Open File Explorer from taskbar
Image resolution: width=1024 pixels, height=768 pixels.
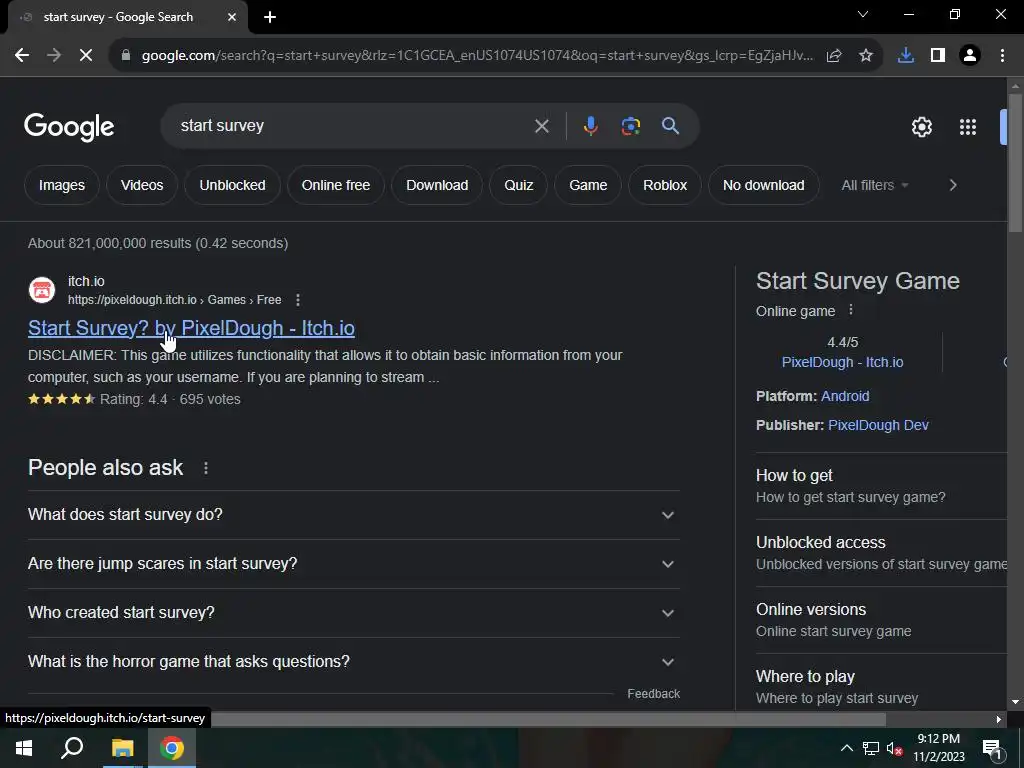[122, 748]
